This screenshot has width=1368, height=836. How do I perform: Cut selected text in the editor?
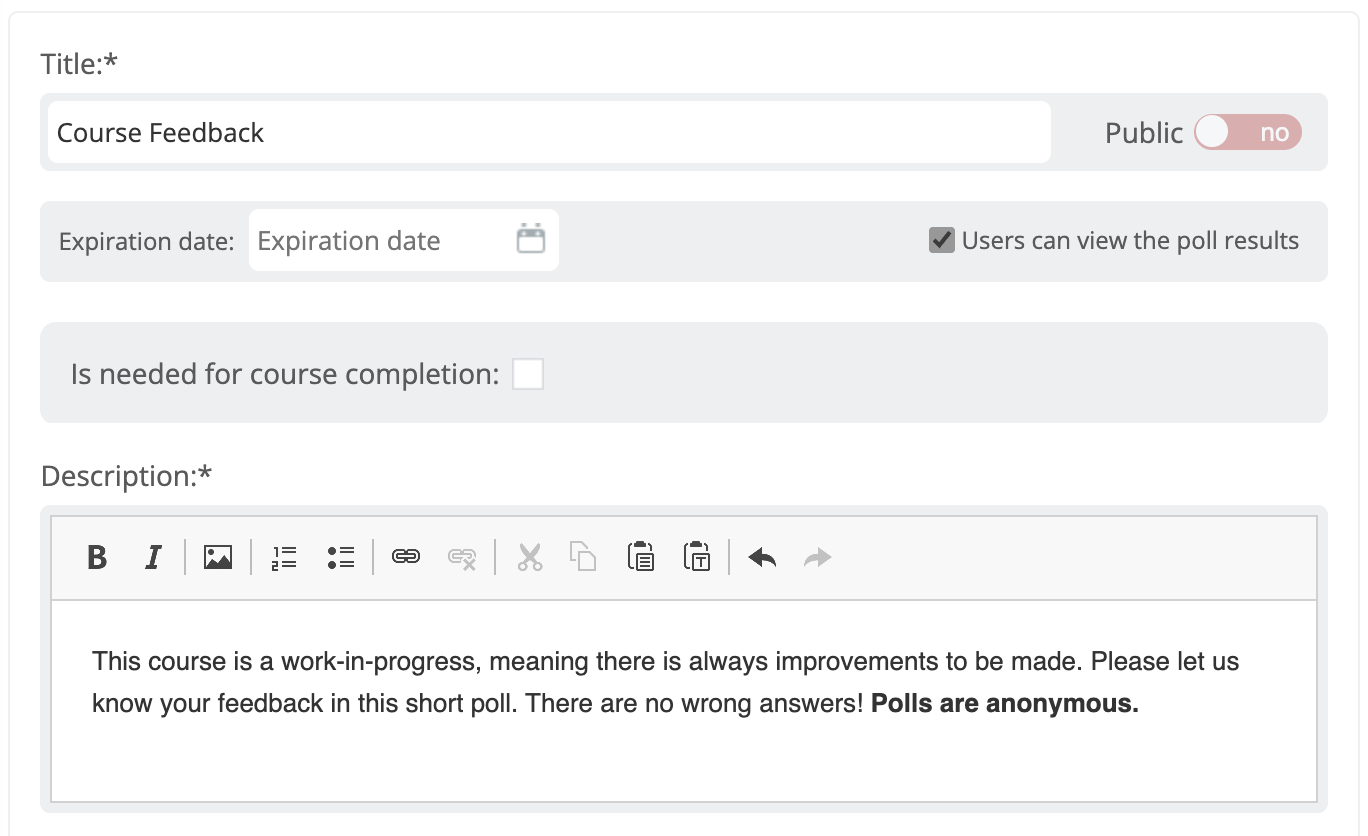(529, 557)
